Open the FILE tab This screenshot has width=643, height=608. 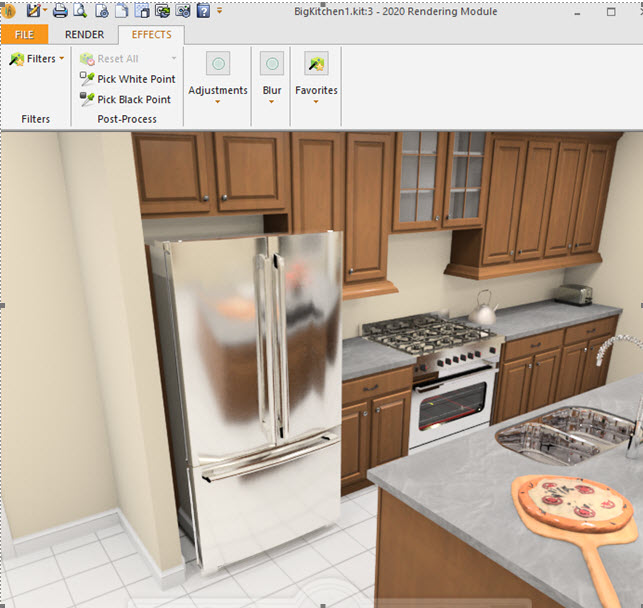[x=24, y=34]
